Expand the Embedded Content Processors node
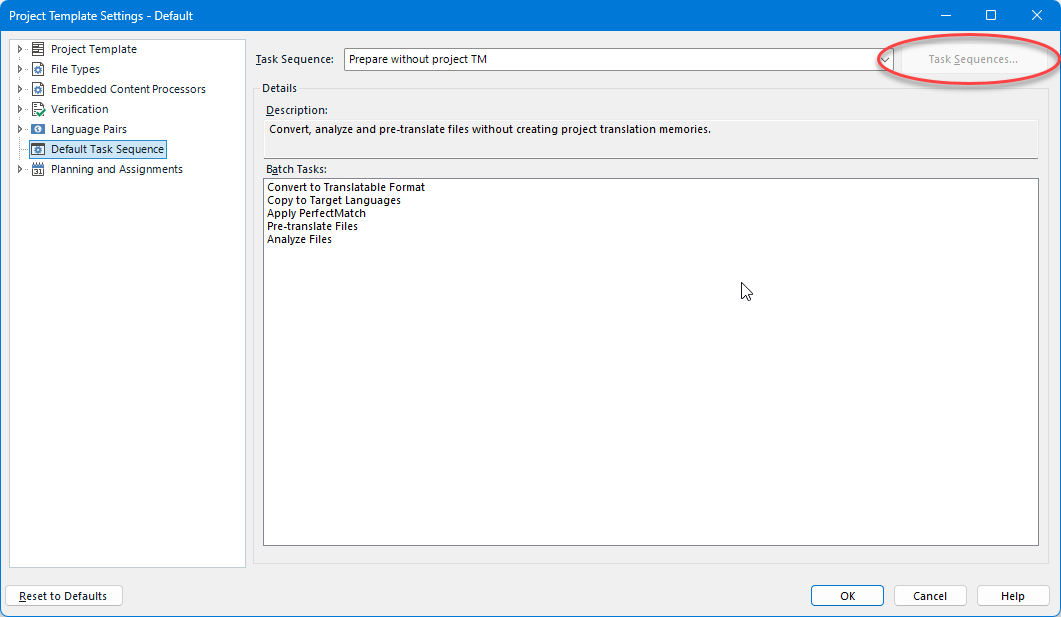The width and height of the screenshot is (1061, 617). [x=20, y=89]
